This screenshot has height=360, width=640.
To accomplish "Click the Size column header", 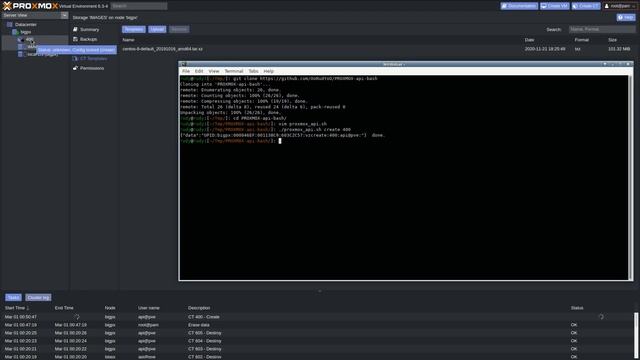I will (x=612, y=40).
